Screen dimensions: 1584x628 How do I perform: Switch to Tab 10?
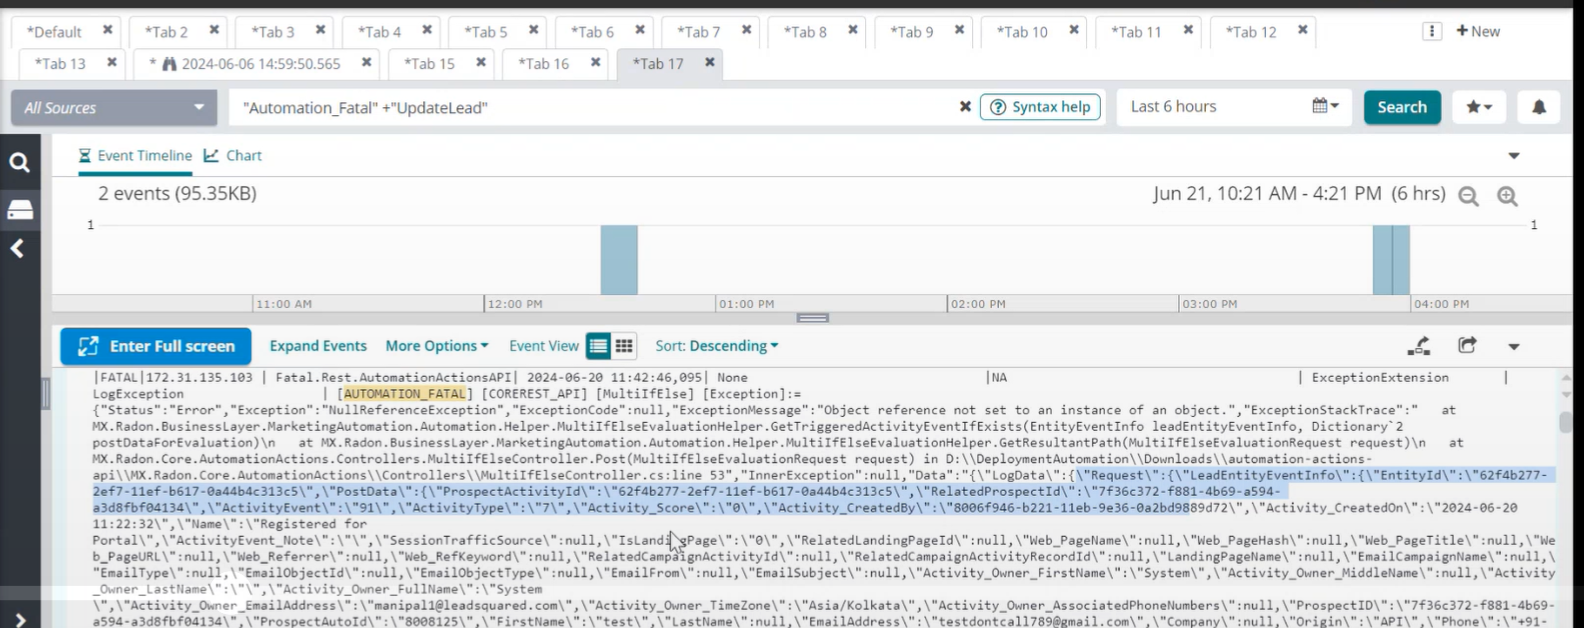[x=1022, y=32]
